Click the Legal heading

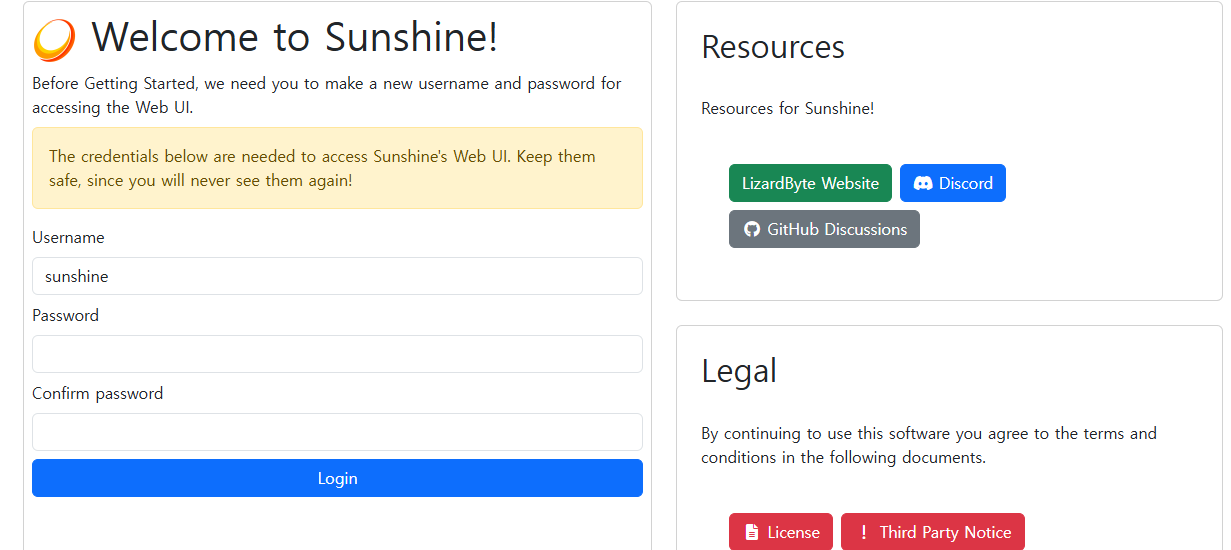click(x=739, y=371)
